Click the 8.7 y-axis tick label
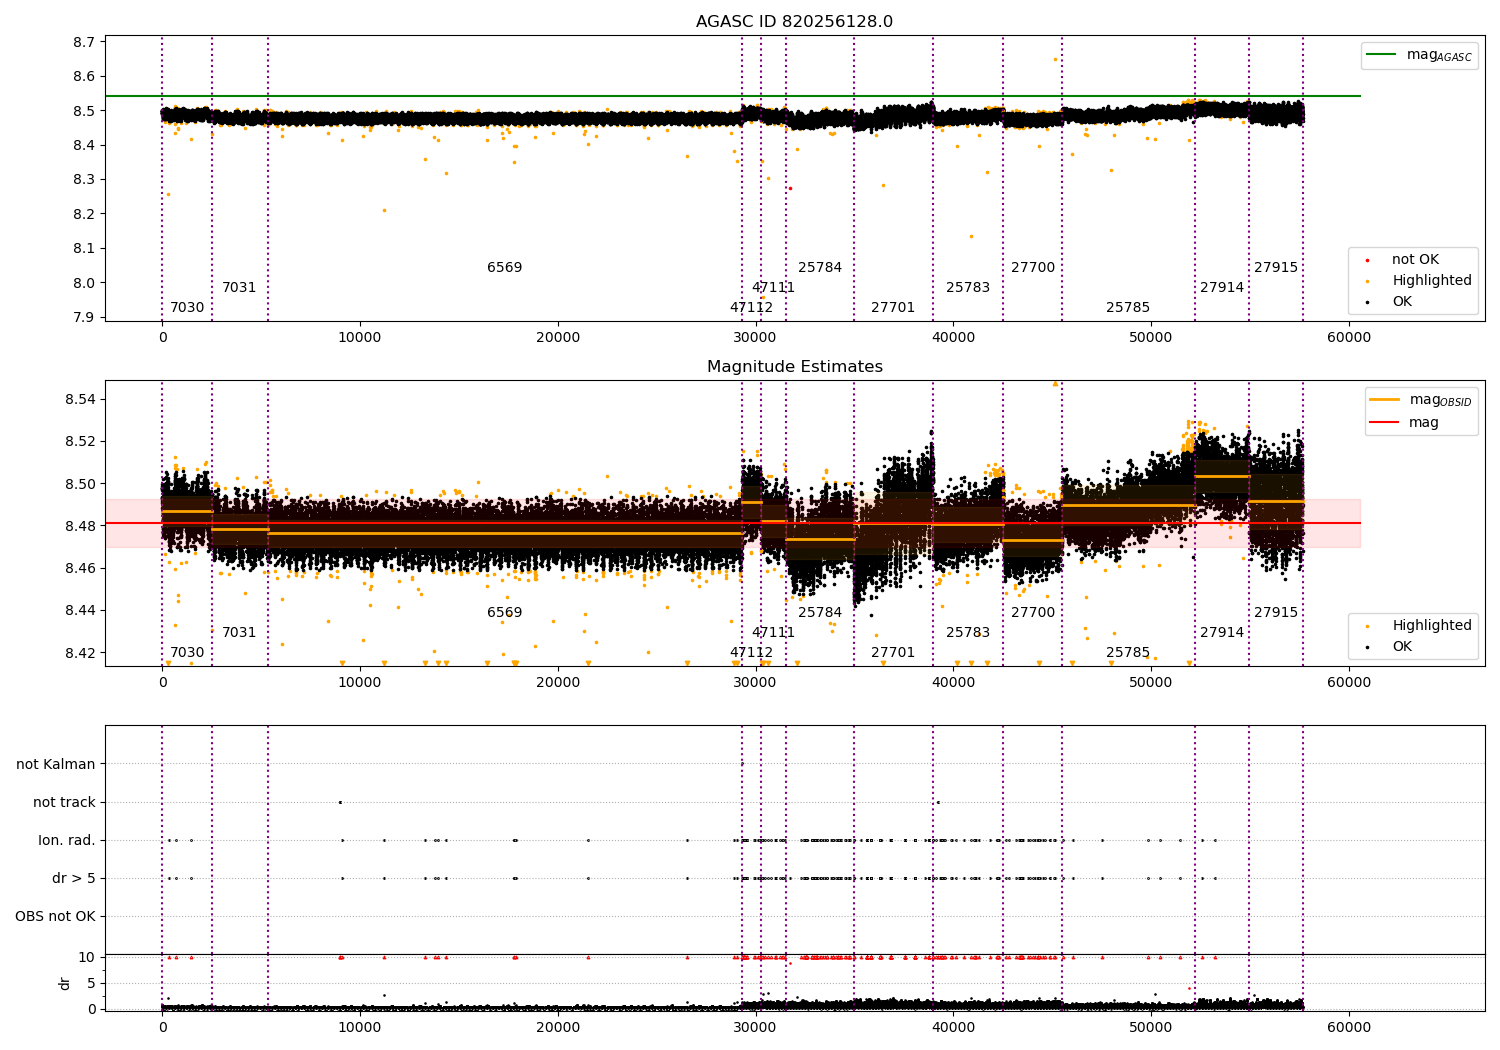 tap(84, 42)
